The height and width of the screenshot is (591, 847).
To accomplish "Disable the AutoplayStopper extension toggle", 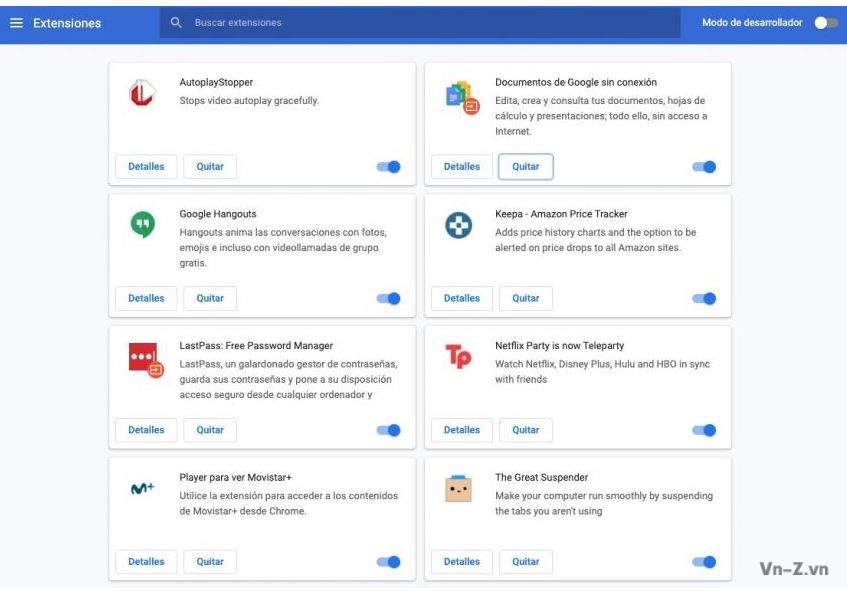I will [x=388, y=167].
